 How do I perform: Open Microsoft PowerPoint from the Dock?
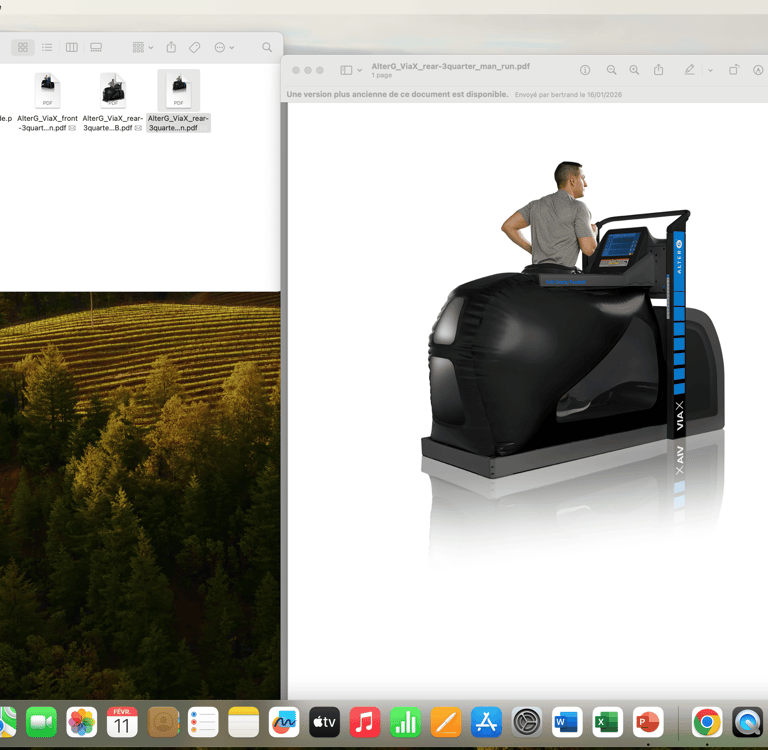click(648, 722)
